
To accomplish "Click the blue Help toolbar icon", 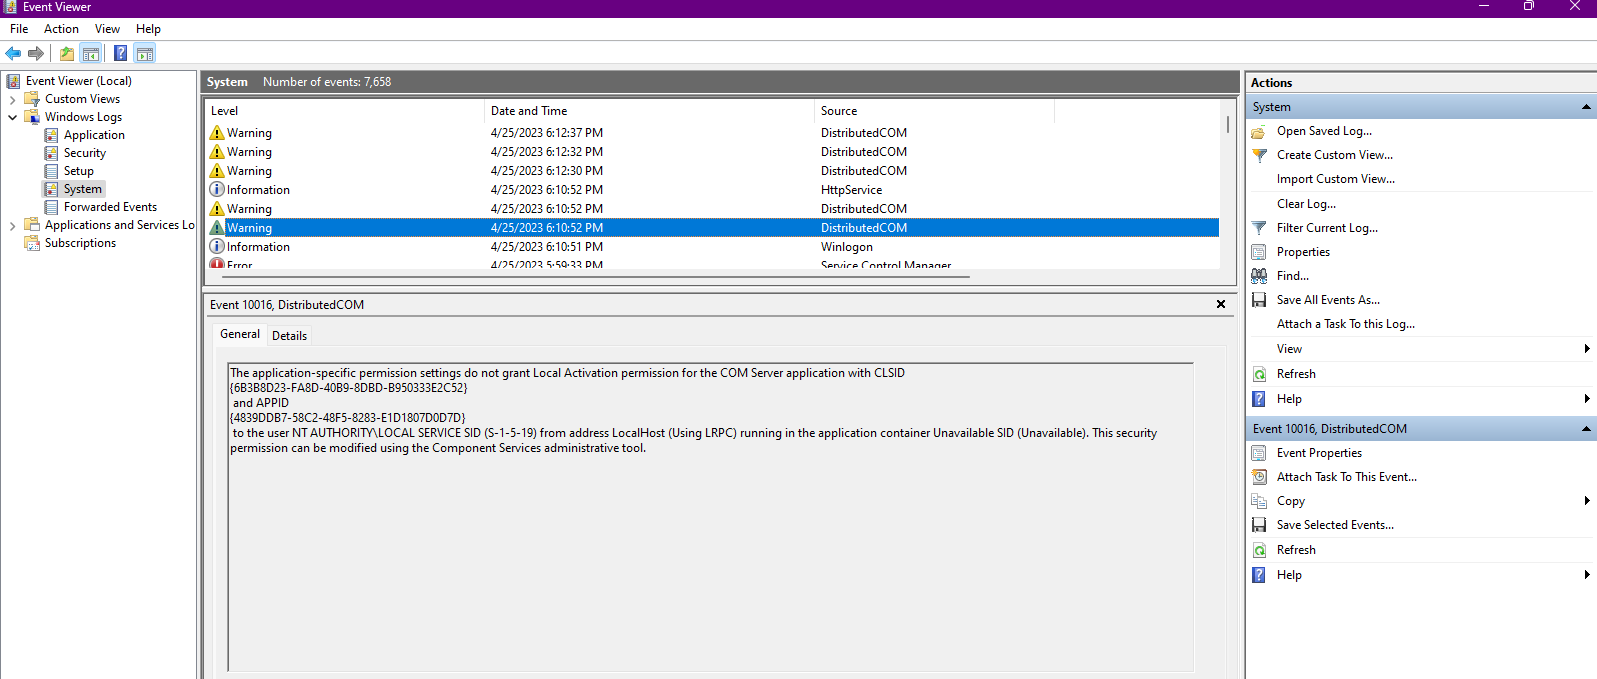I will point(121,53).
